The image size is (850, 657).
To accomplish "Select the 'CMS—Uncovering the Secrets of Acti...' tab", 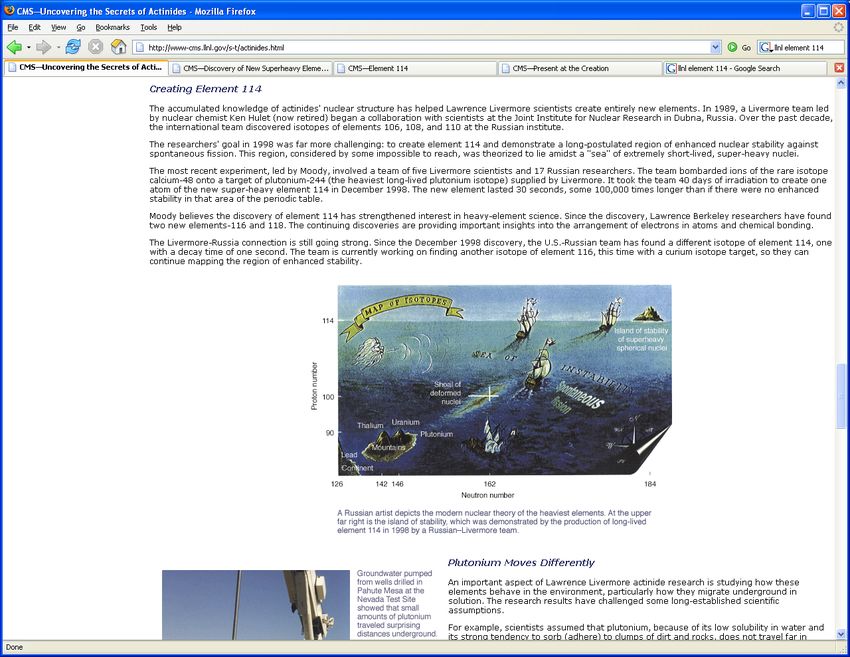I will coord(86,68).
